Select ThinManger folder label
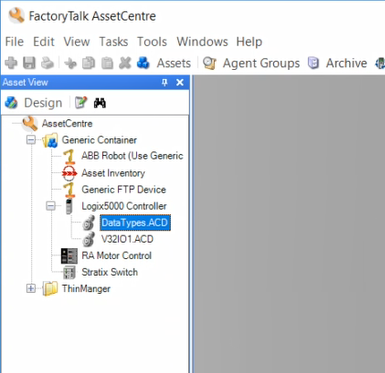 [86, 289]
